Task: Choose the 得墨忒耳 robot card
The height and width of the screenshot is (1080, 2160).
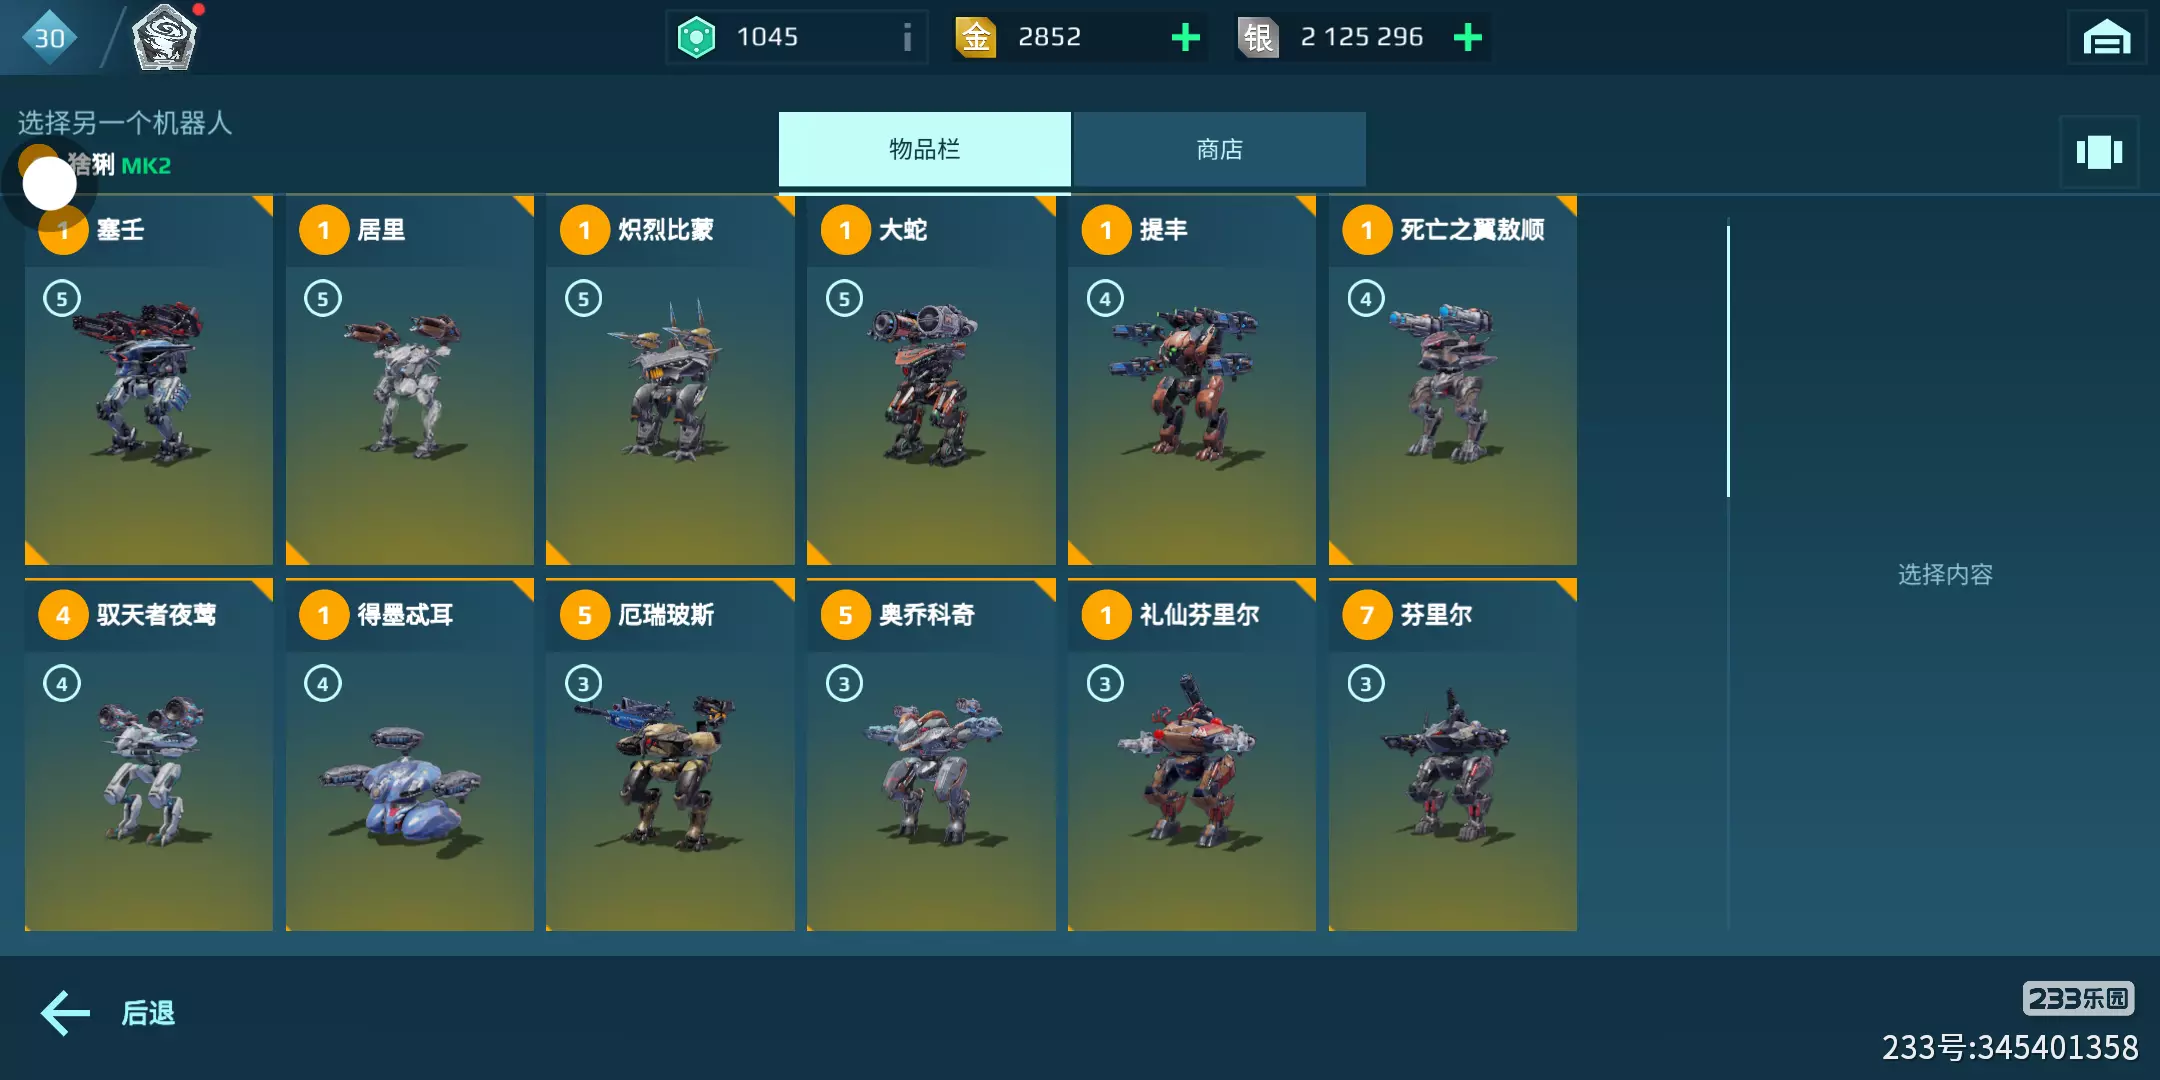Action: coord(410,755)
